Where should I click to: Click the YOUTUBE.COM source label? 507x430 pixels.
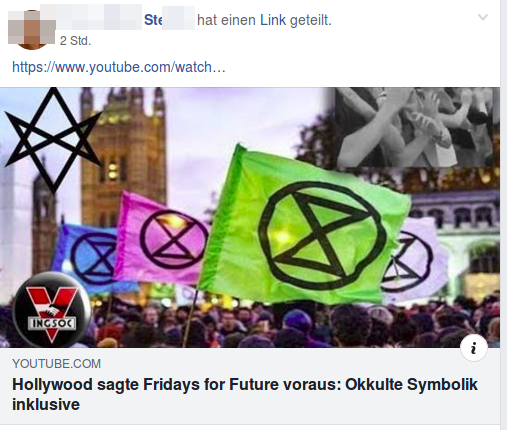(x=56, y=364)
